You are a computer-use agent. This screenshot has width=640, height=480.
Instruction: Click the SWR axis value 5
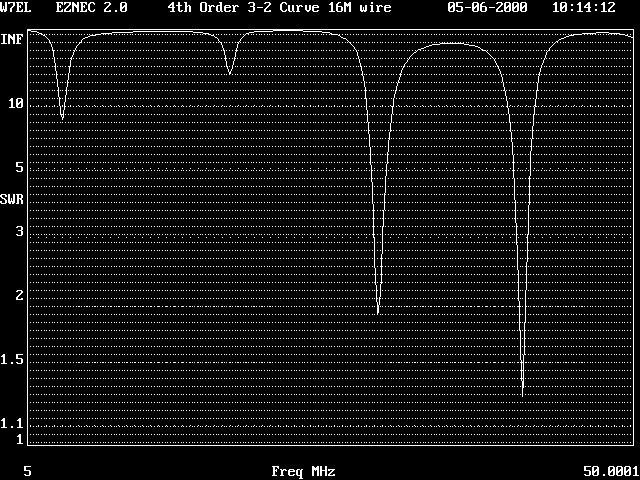point(20,167)
